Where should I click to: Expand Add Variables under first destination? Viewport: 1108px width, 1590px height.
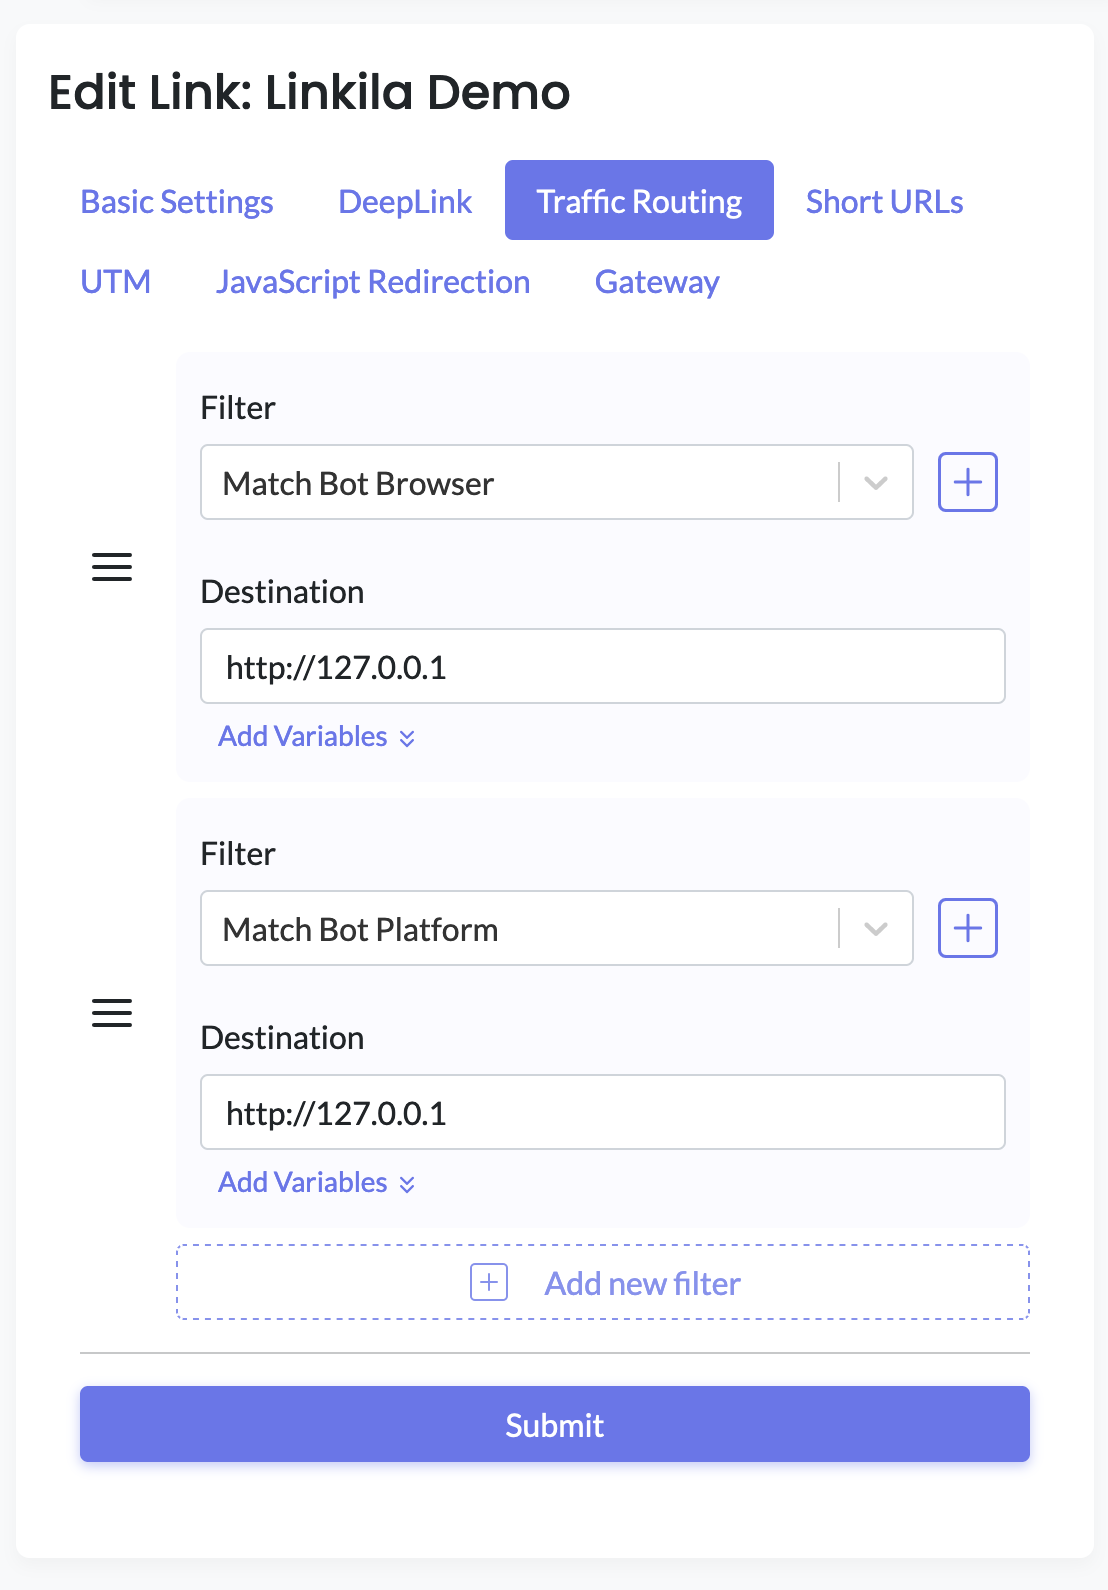[317, 736]
